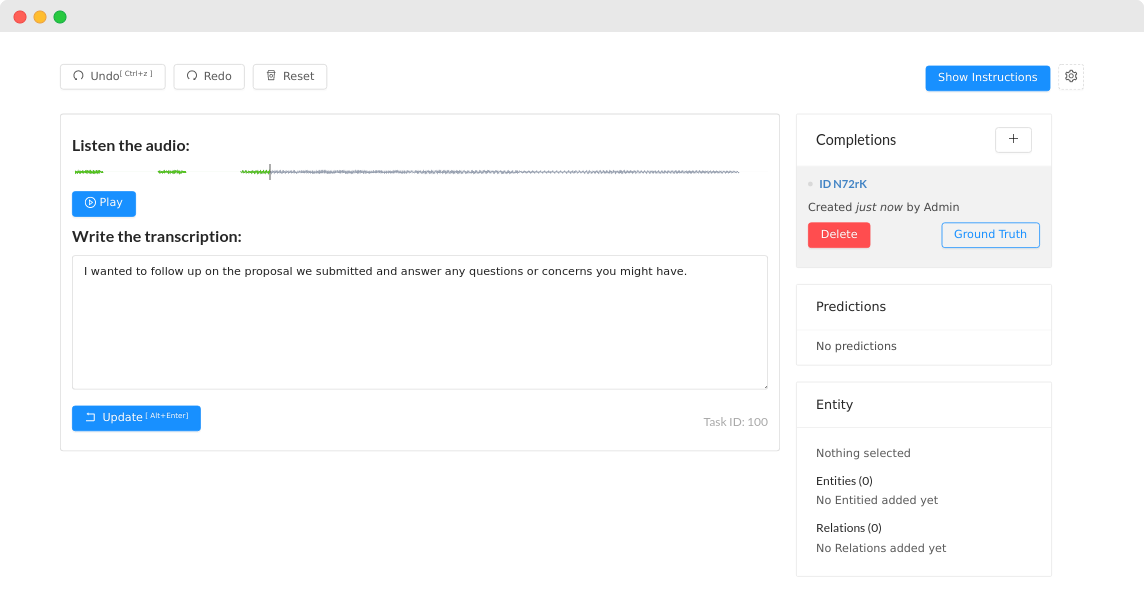The width and height of the screenshot is (1144, 590).
Task: Click the Redo button
Action: (209, 77)
